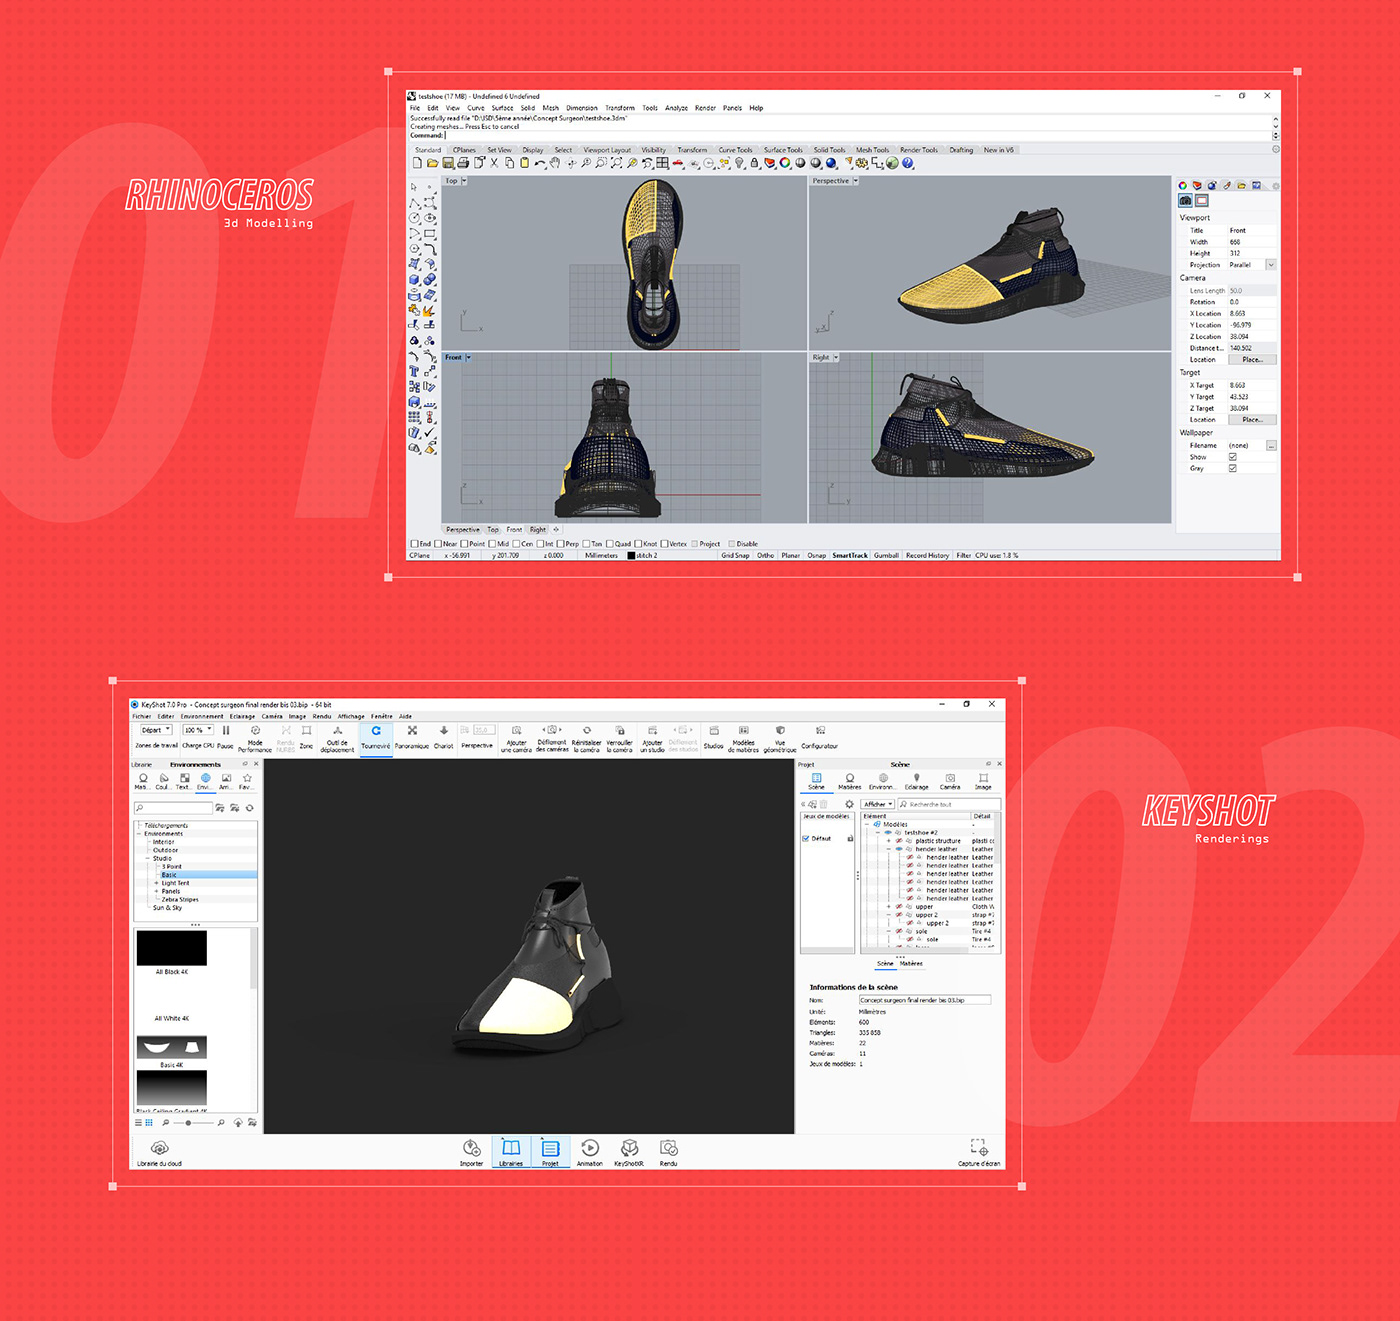Open the Vue géométrique window
The width and height of the screenshot is (1400, 1321).
[x=779, y=737]
